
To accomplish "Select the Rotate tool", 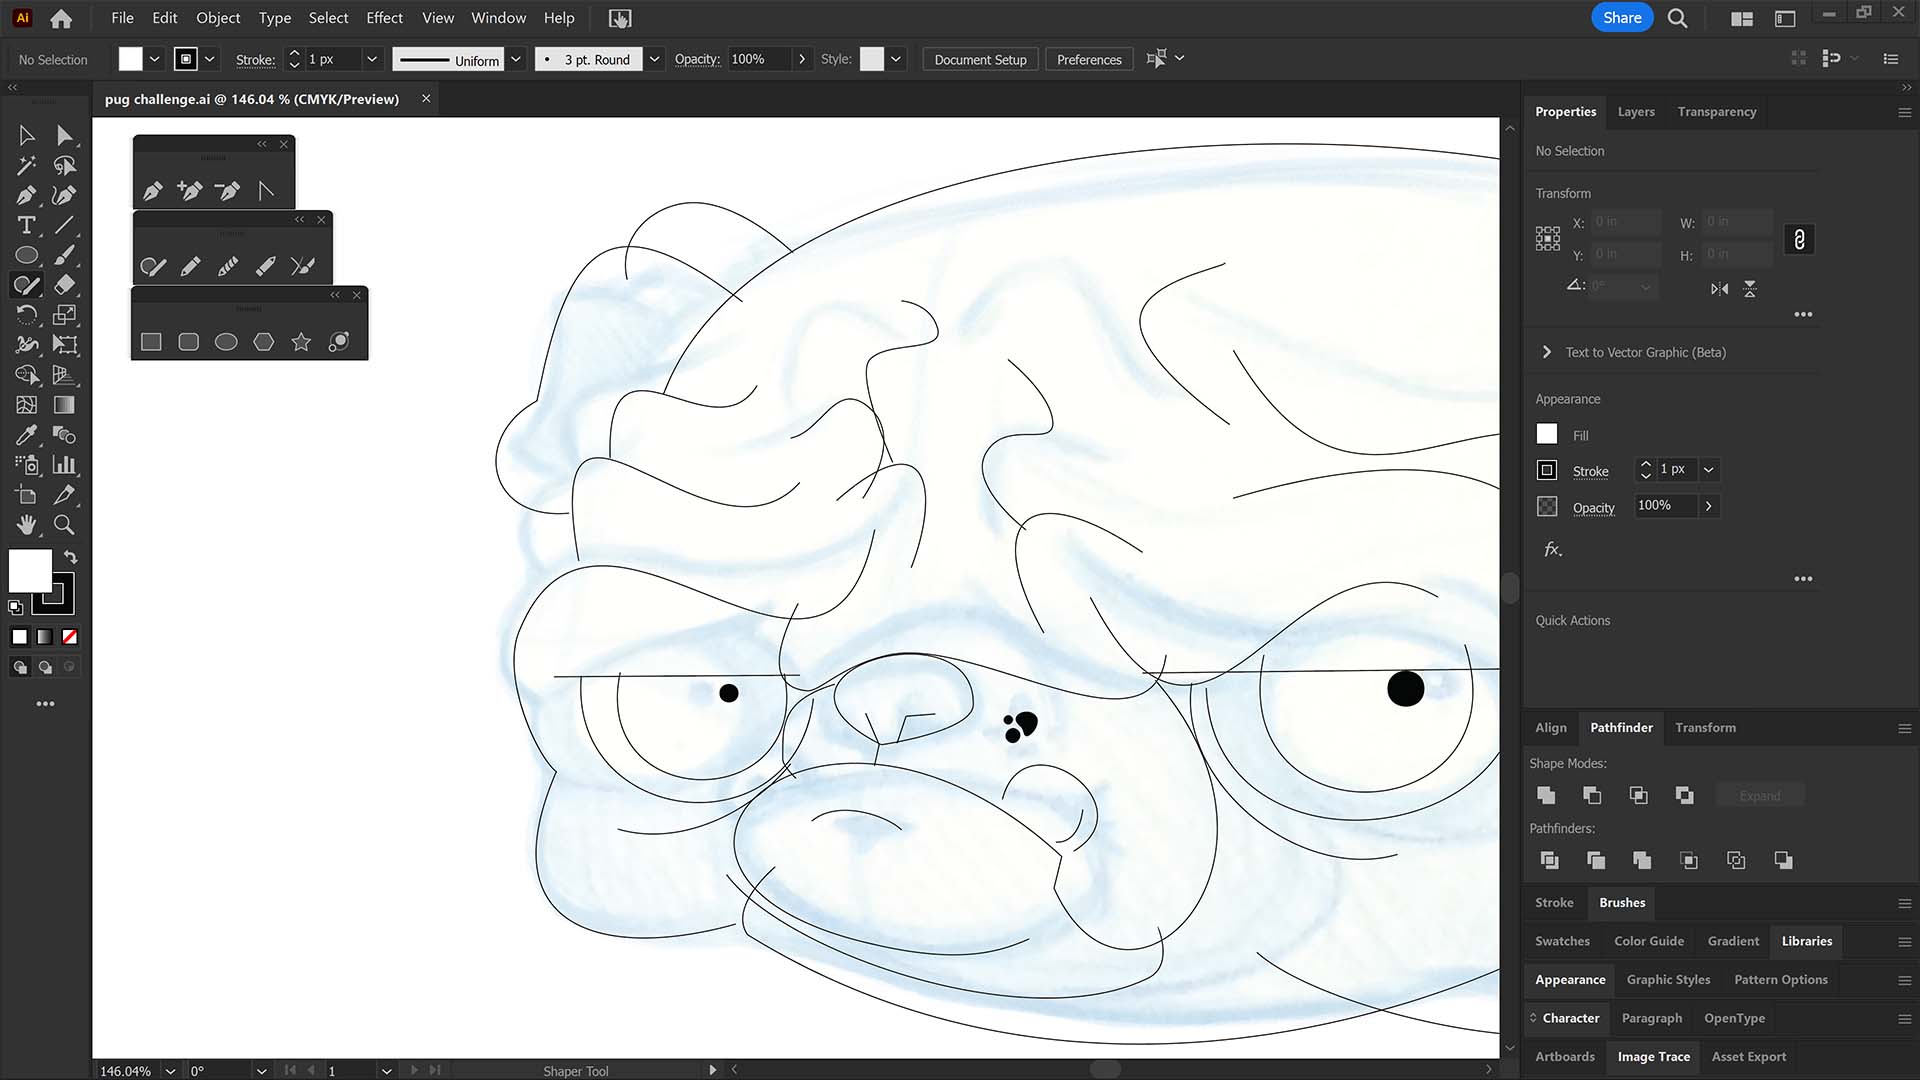I will 27,315.
